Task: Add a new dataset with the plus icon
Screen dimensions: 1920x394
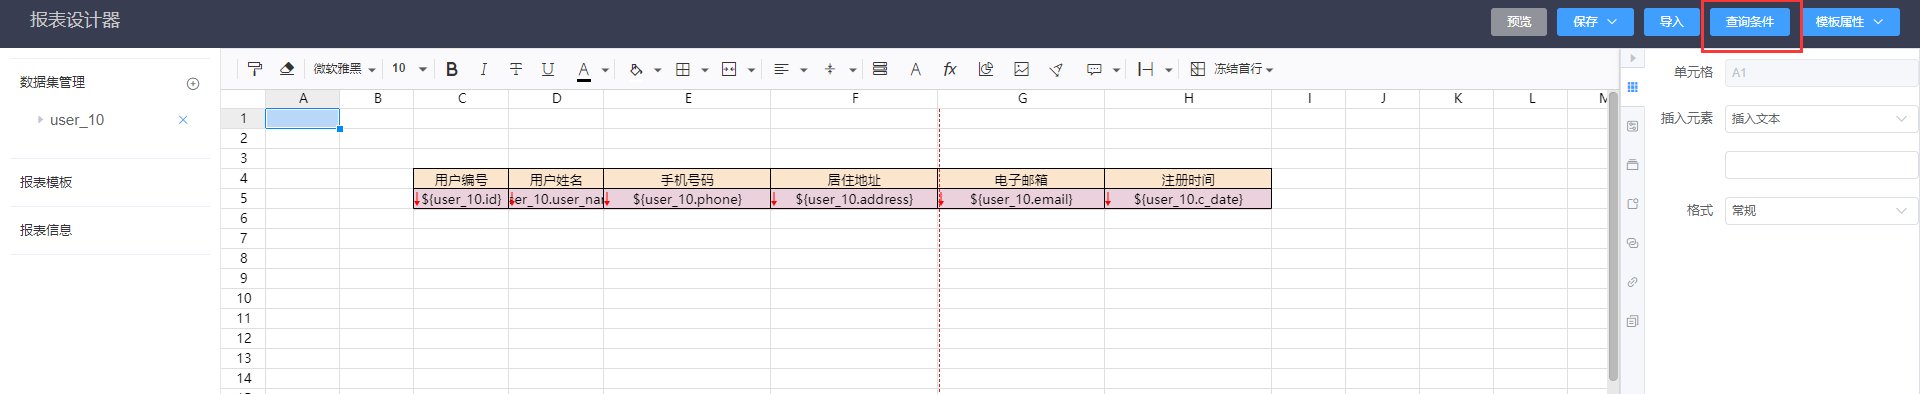Action: pyautogui.click(x=193, y=83)
